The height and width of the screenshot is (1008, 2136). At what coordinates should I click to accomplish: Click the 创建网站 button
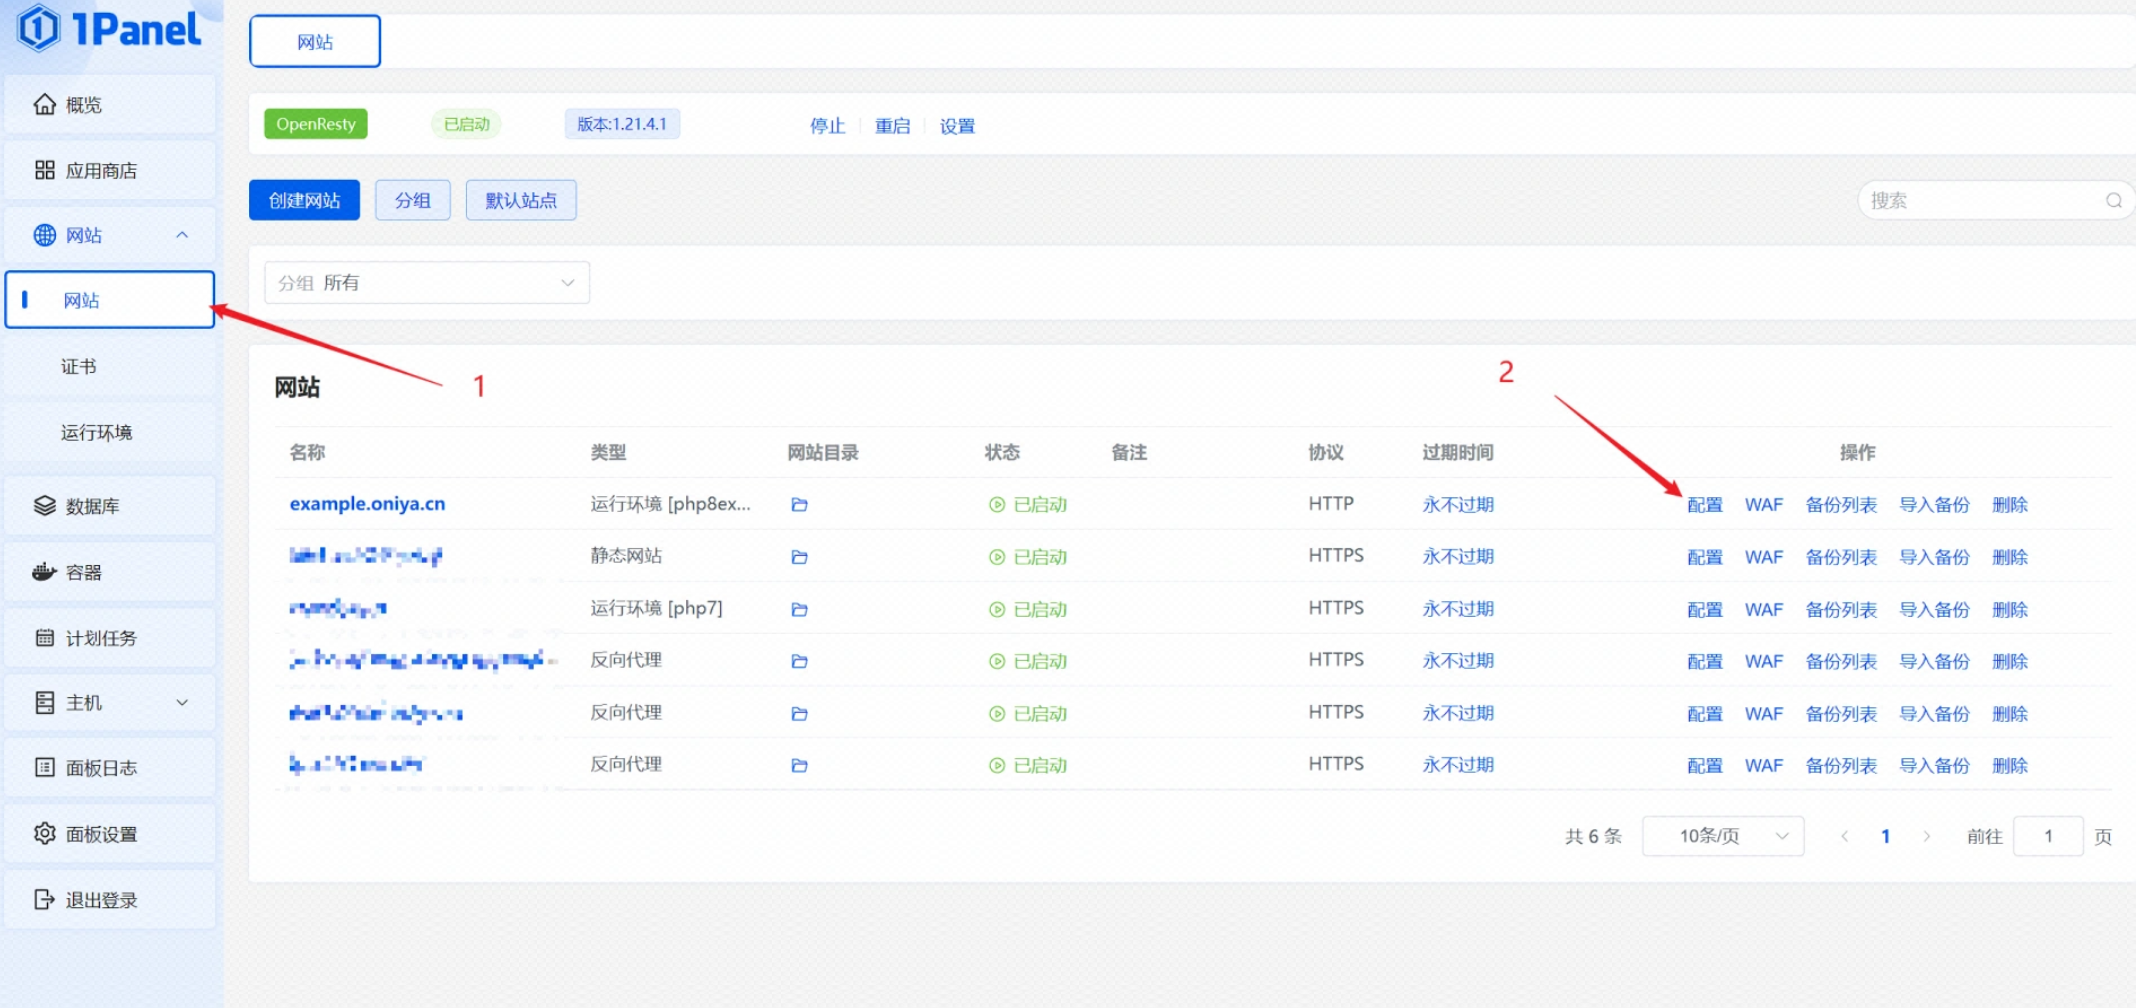(304, 201)
